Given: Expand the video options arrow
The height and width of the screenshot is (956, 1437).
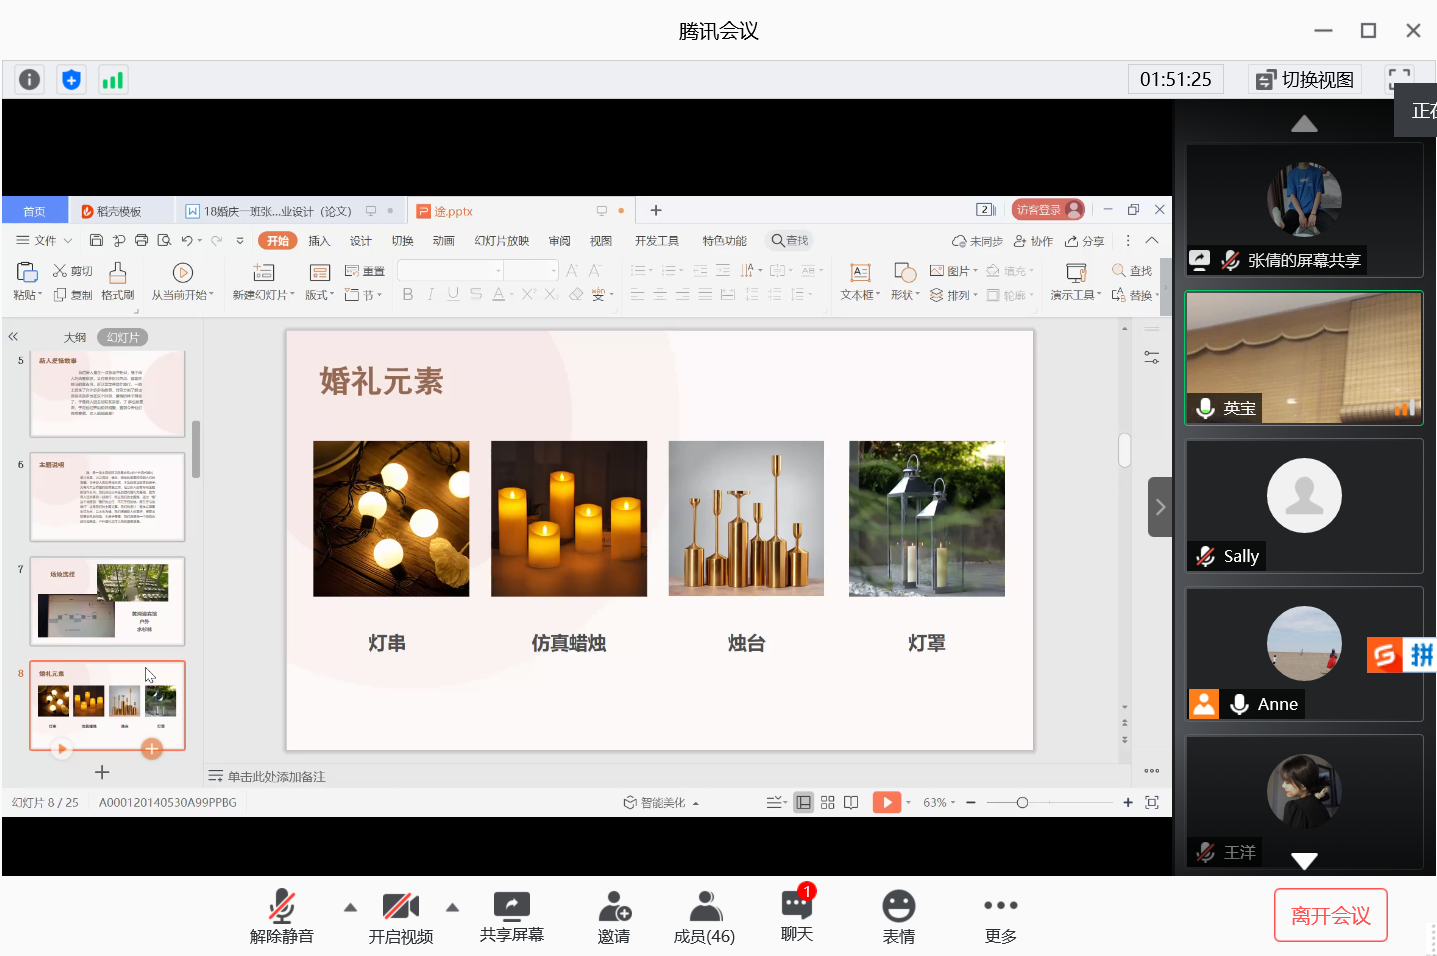Looking at the screenshot, I should [x=452, y=908].
